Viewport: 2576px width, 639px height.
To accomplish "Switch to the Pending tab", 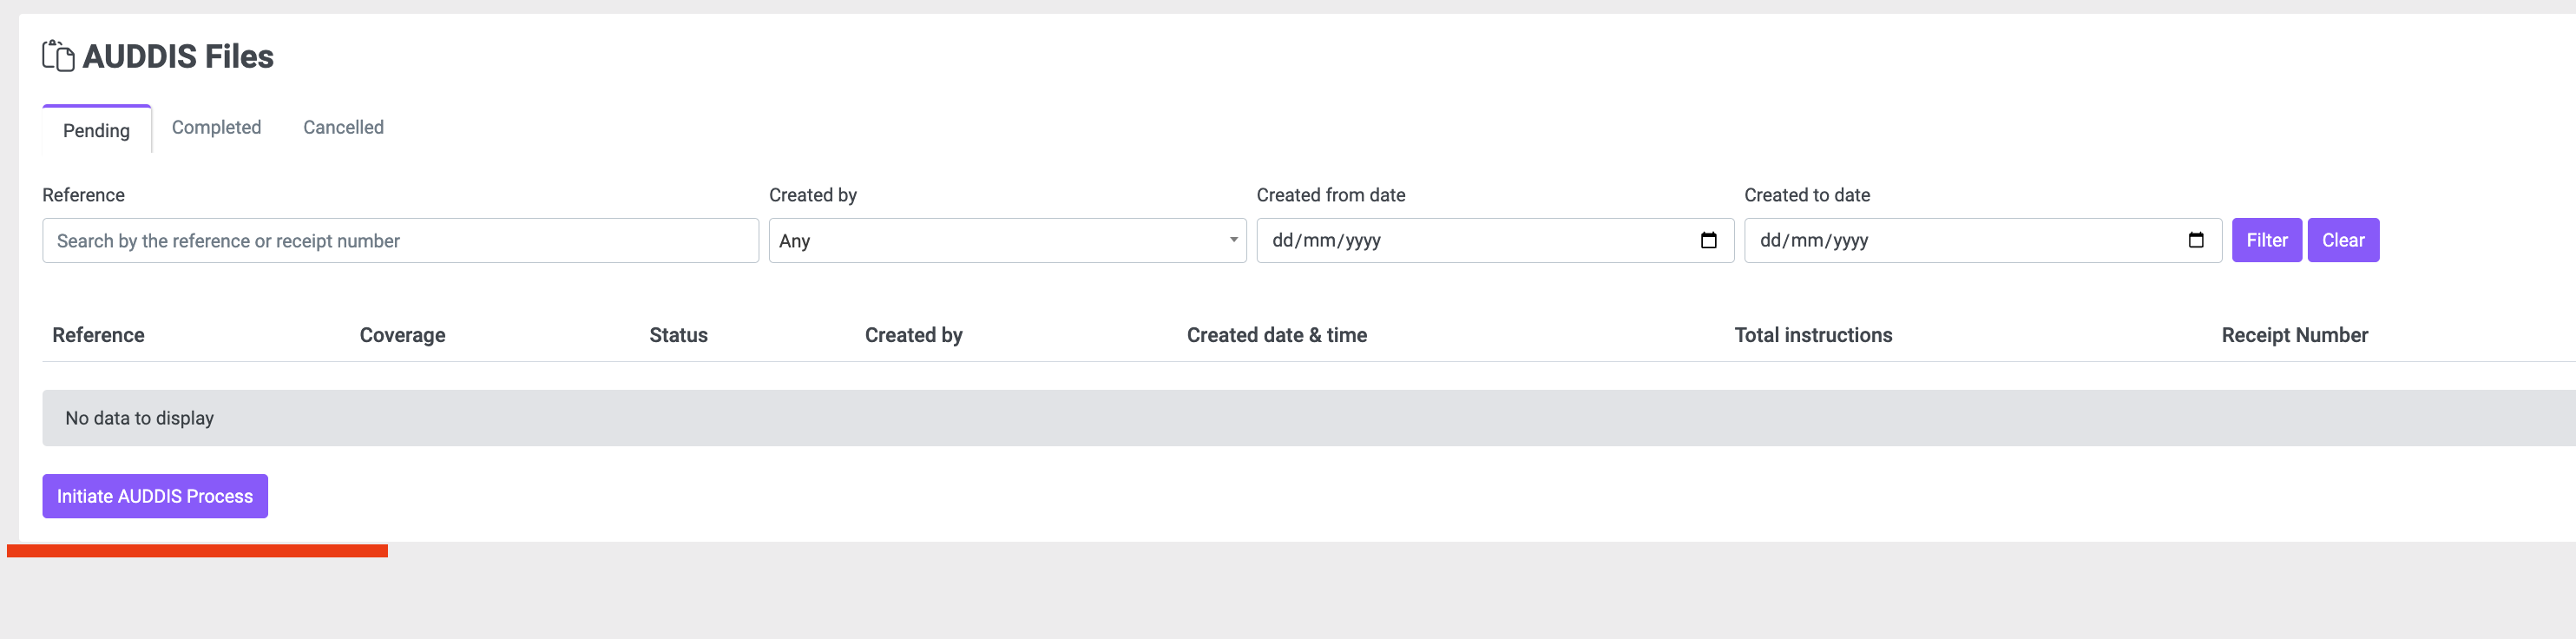I will 96,130.
